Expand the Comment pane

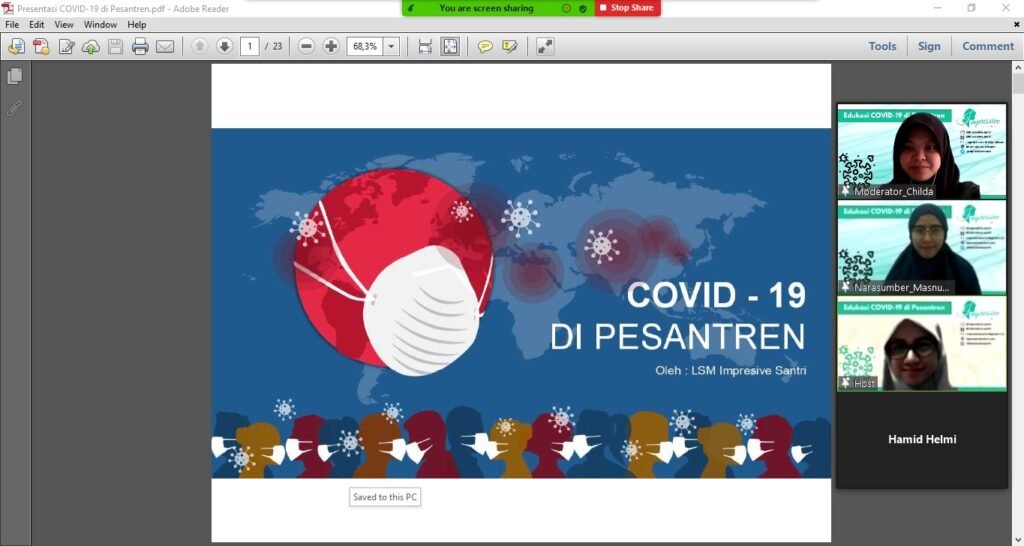(987, 46)
